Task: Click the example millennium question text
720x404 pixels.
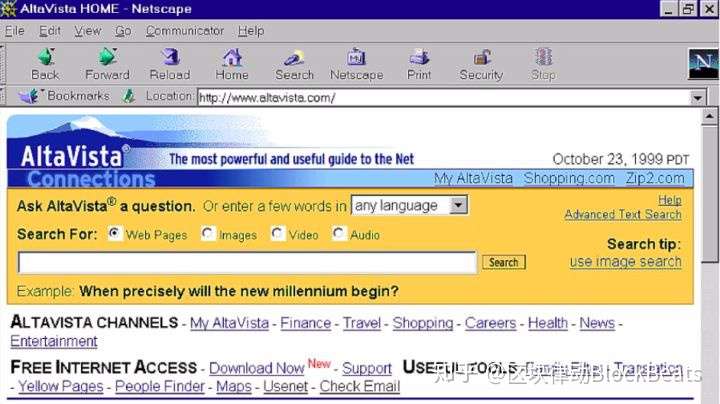Action: (x=239, y=291)
